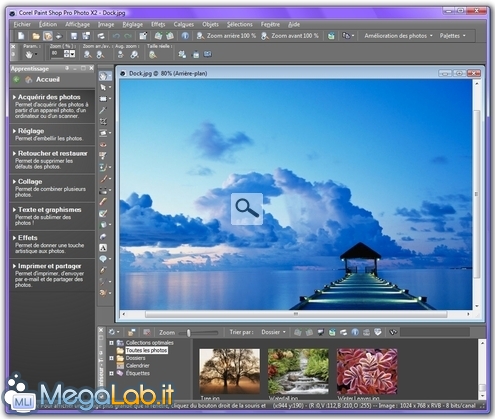Open the Réglage menu
This screenshot has width=495, height=419.
(133, 24)
